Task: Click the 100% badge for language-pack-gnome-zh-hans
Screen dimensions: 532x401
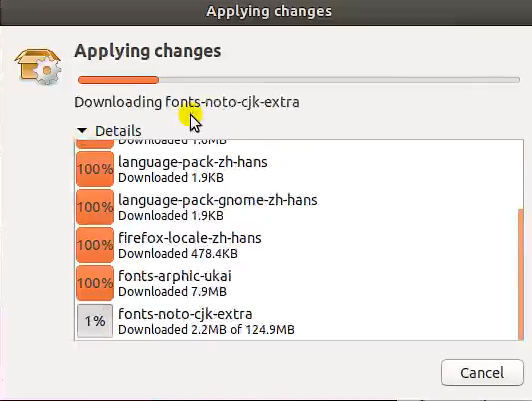Action: coord(95,207)
